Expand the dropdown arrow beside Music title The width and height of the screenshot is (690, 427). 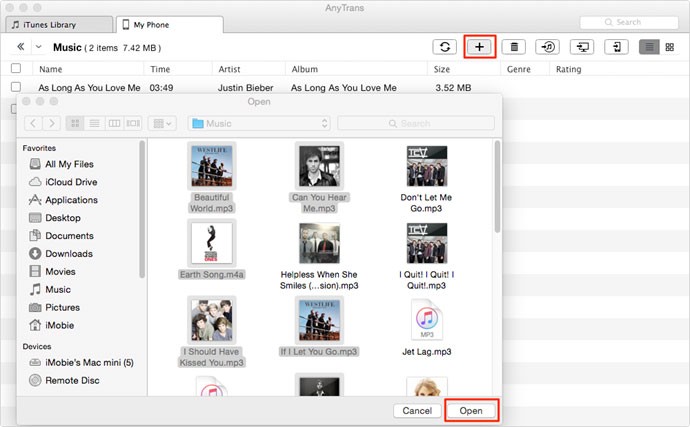click(39, 47)
